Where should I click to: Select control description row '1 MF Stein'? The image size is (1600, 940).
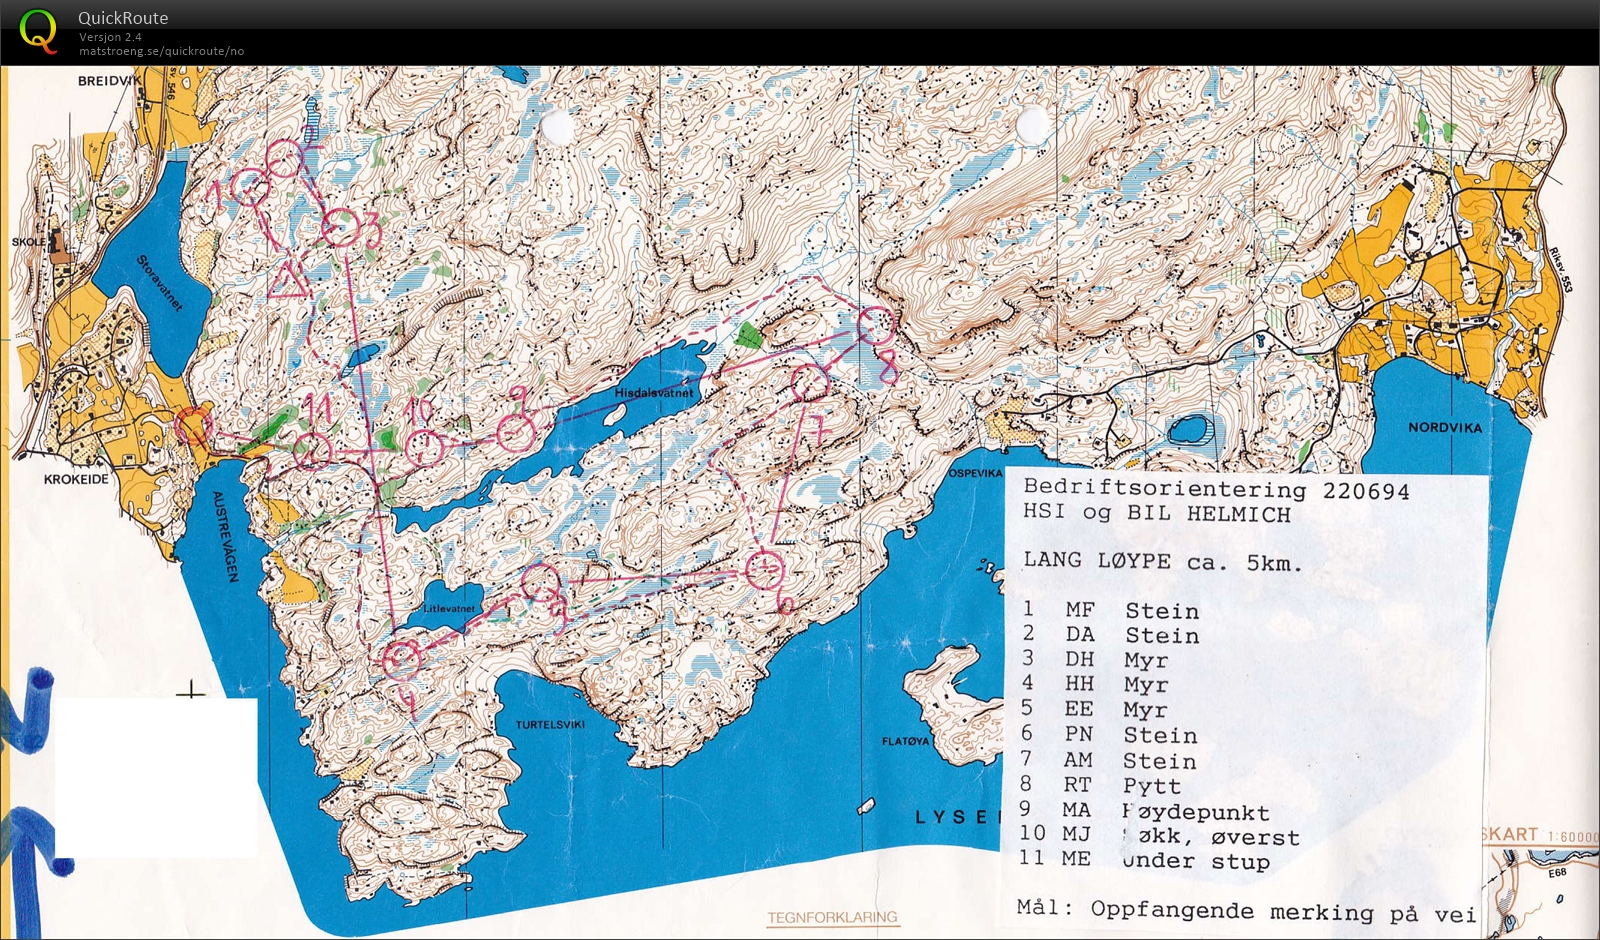click(x=1110, y=610)
